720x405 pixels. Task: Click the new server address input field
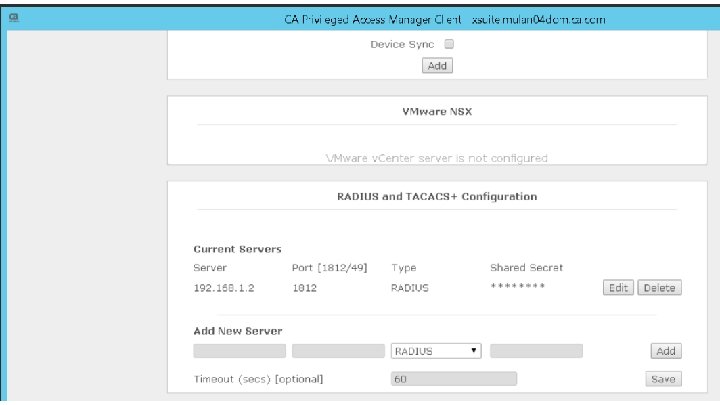tap(239, 351)
